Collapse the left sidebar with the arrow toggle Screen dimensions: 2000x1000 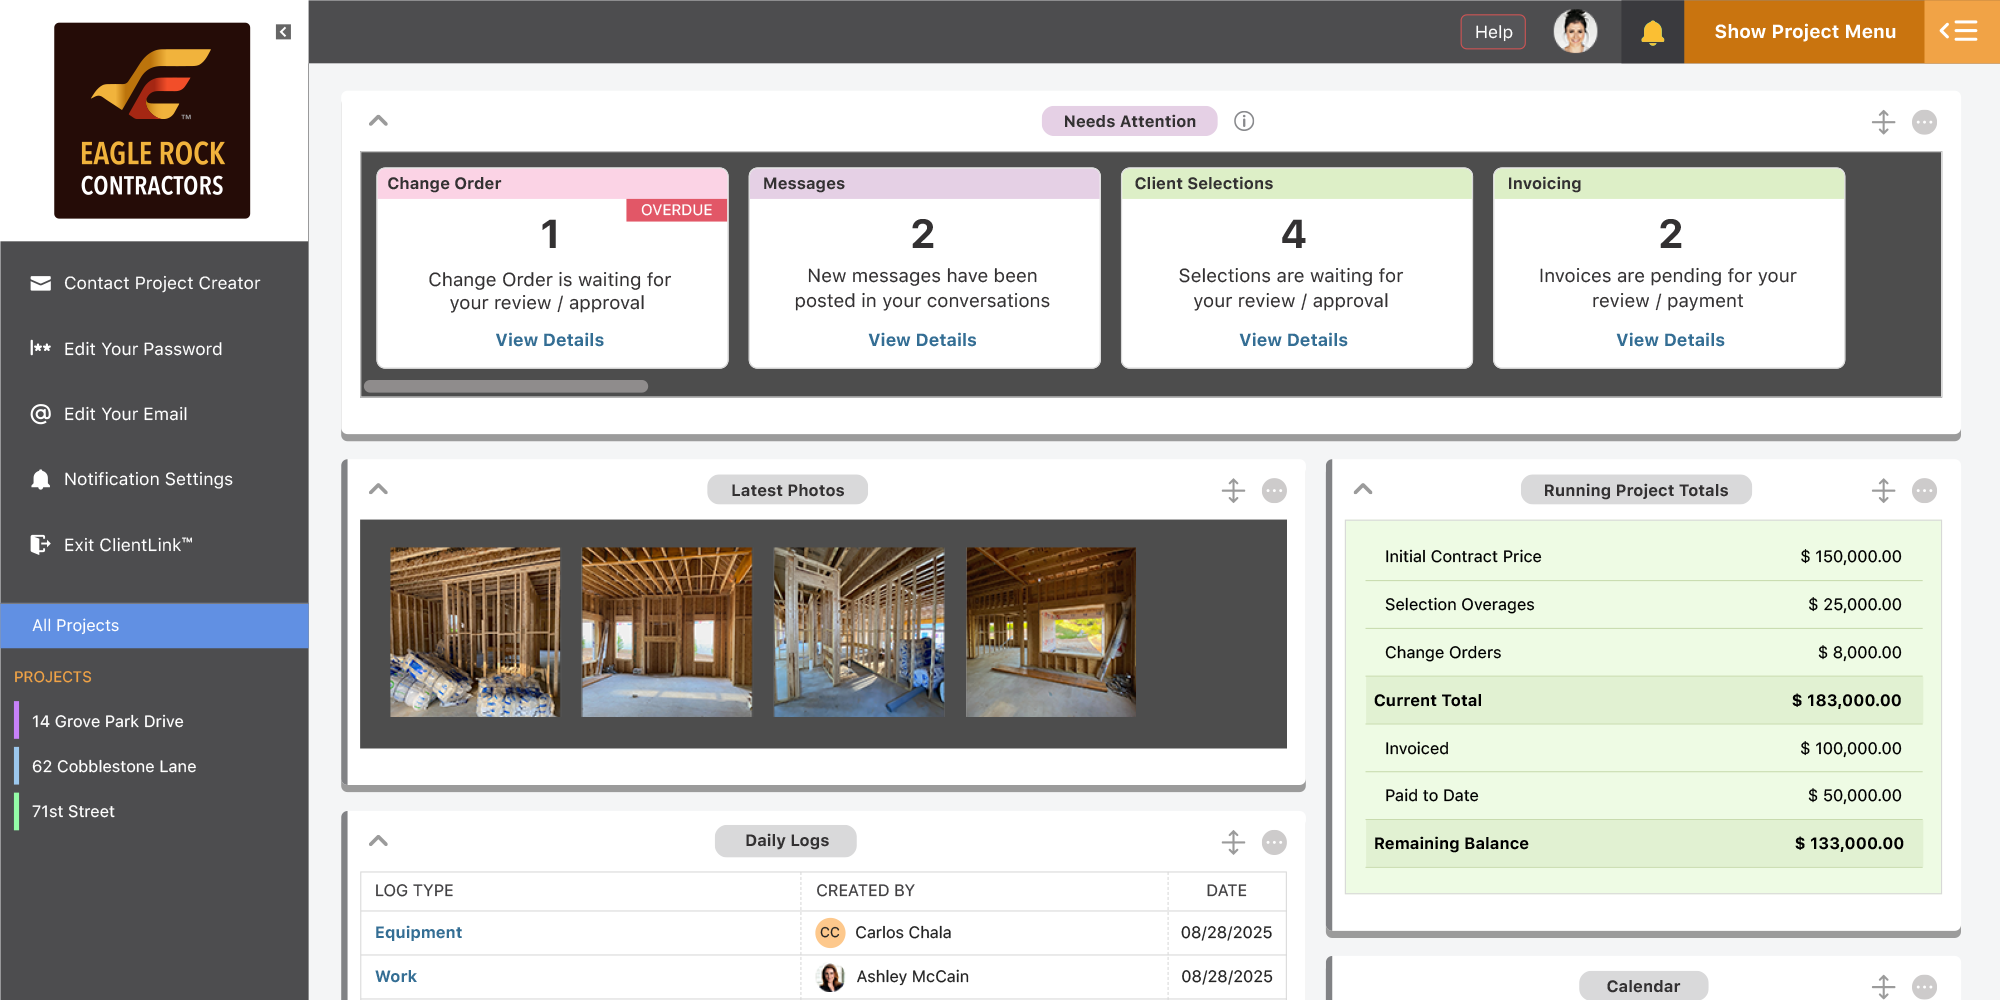point(283,31)
